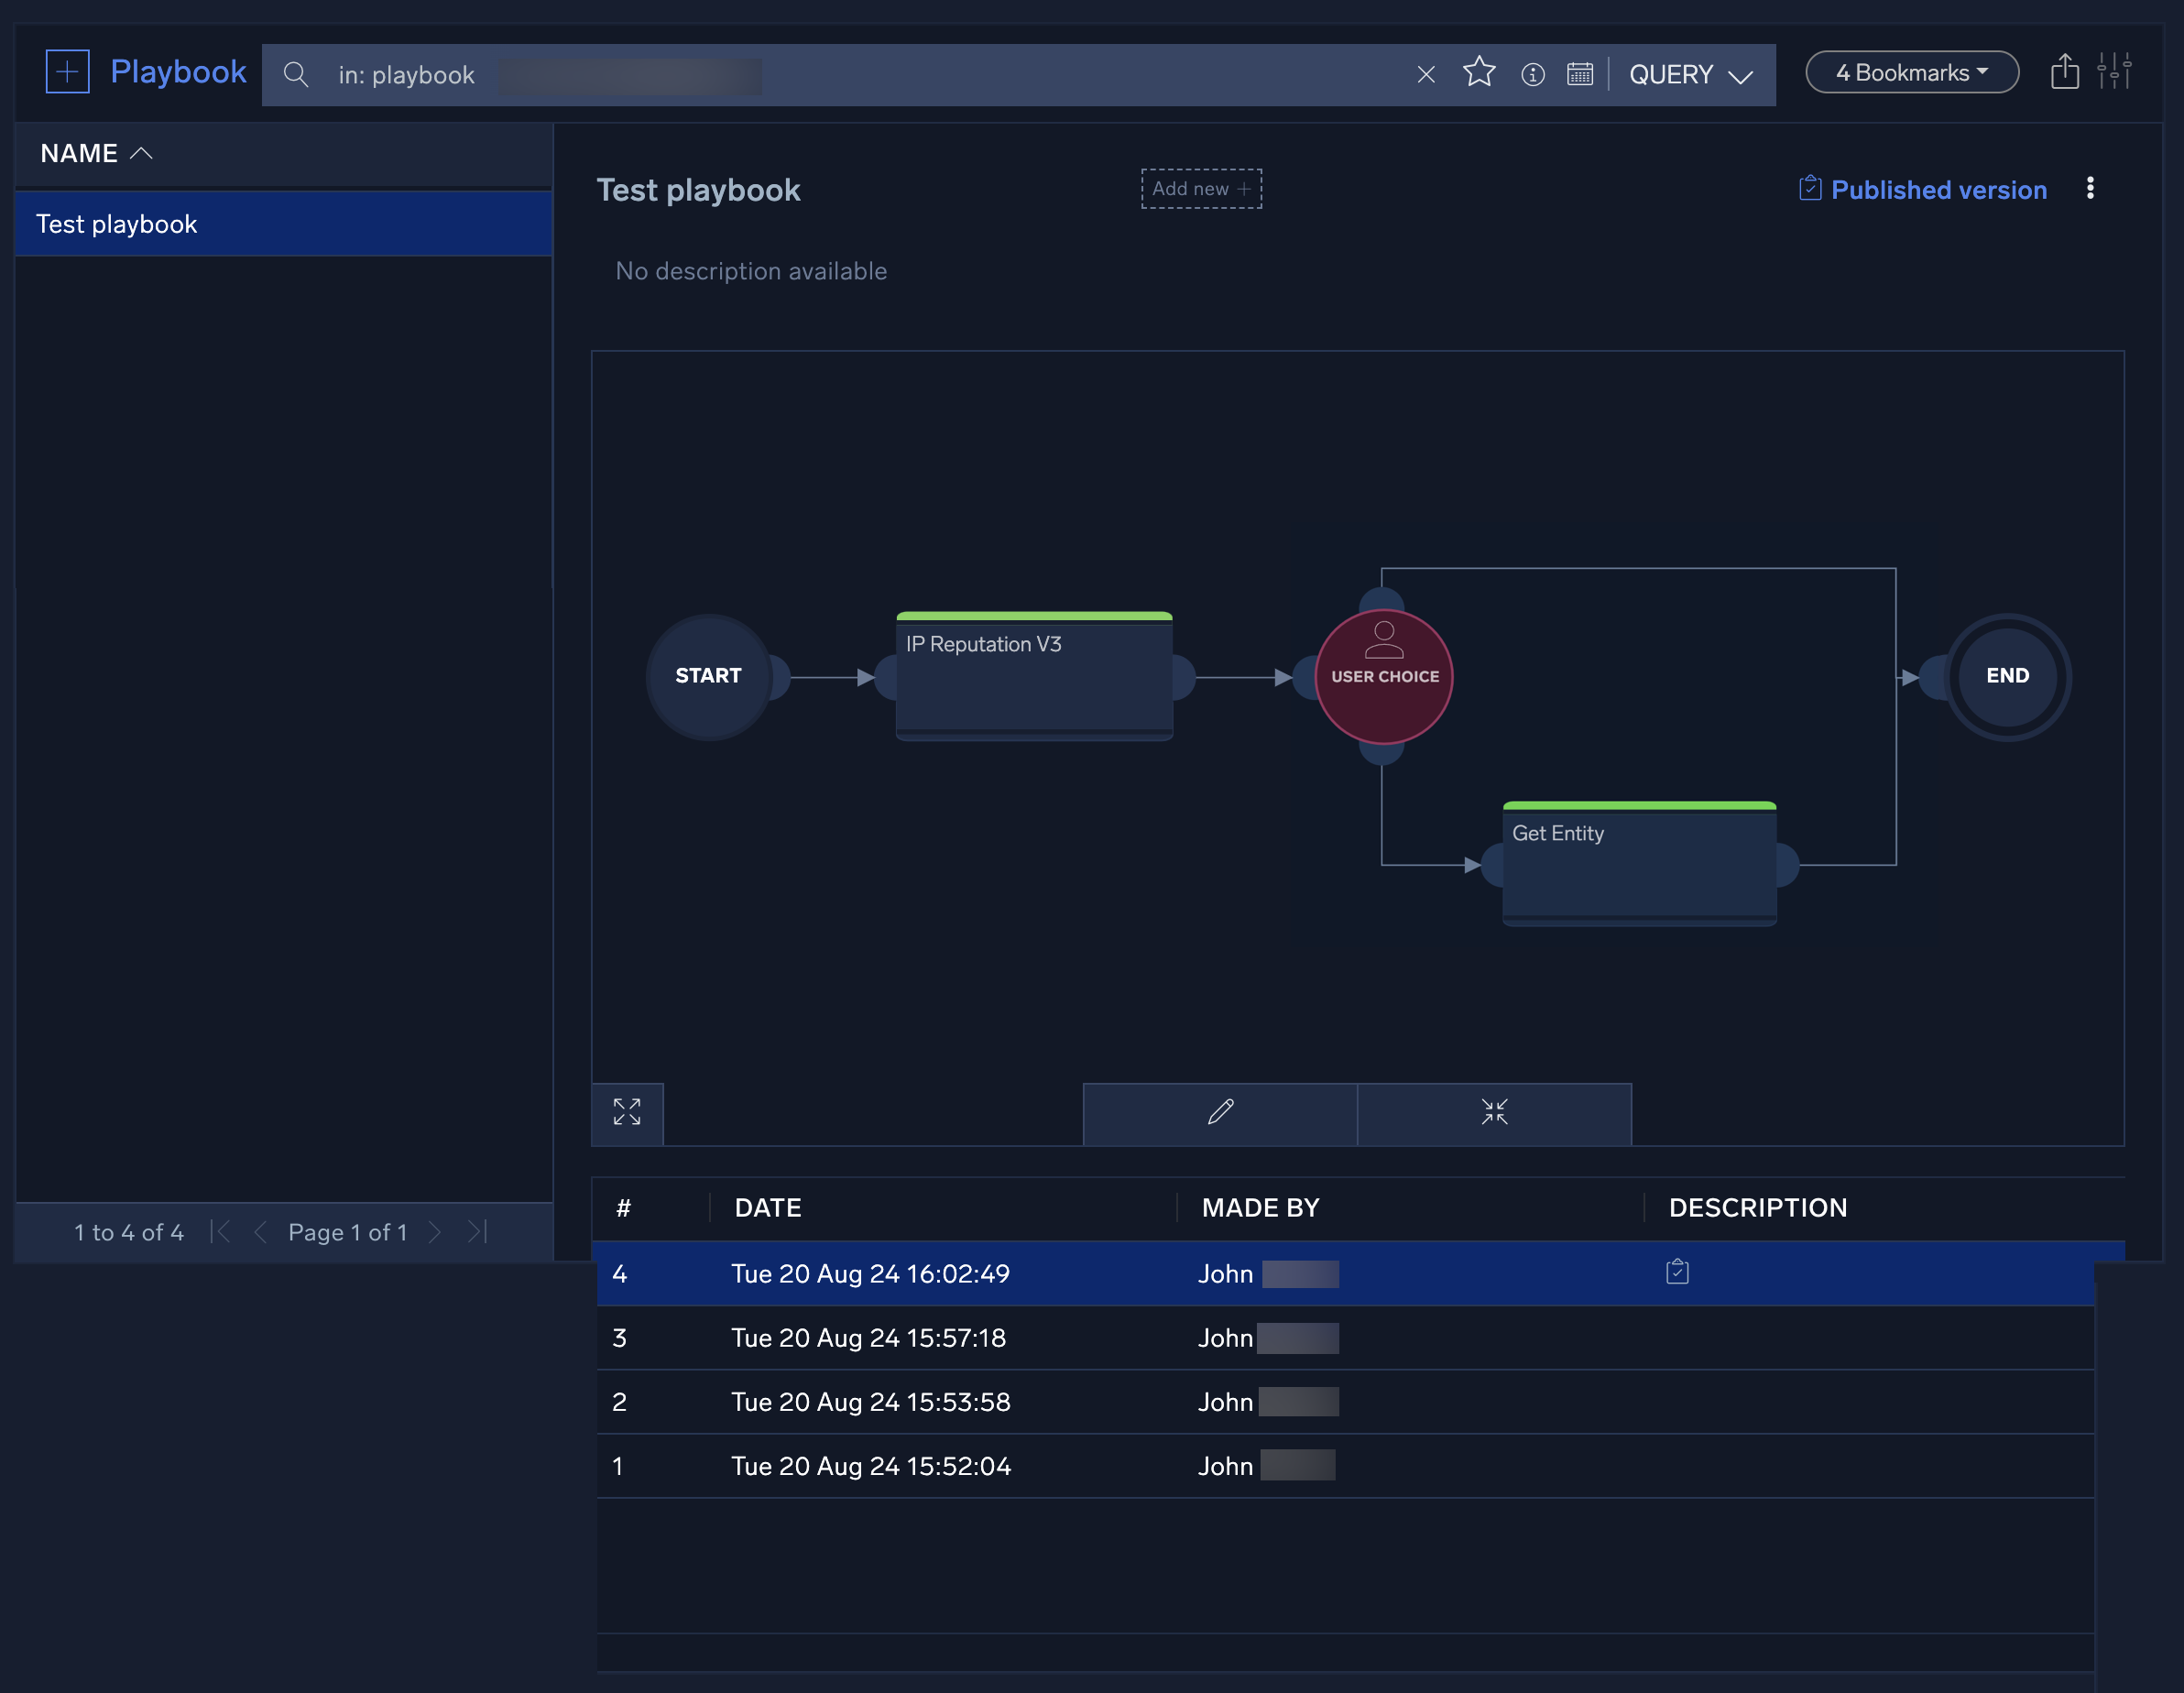Viewport: 2184px width, 1693px height.
Task: Click the USER CHOICE node
Action: coord(1382,673)
